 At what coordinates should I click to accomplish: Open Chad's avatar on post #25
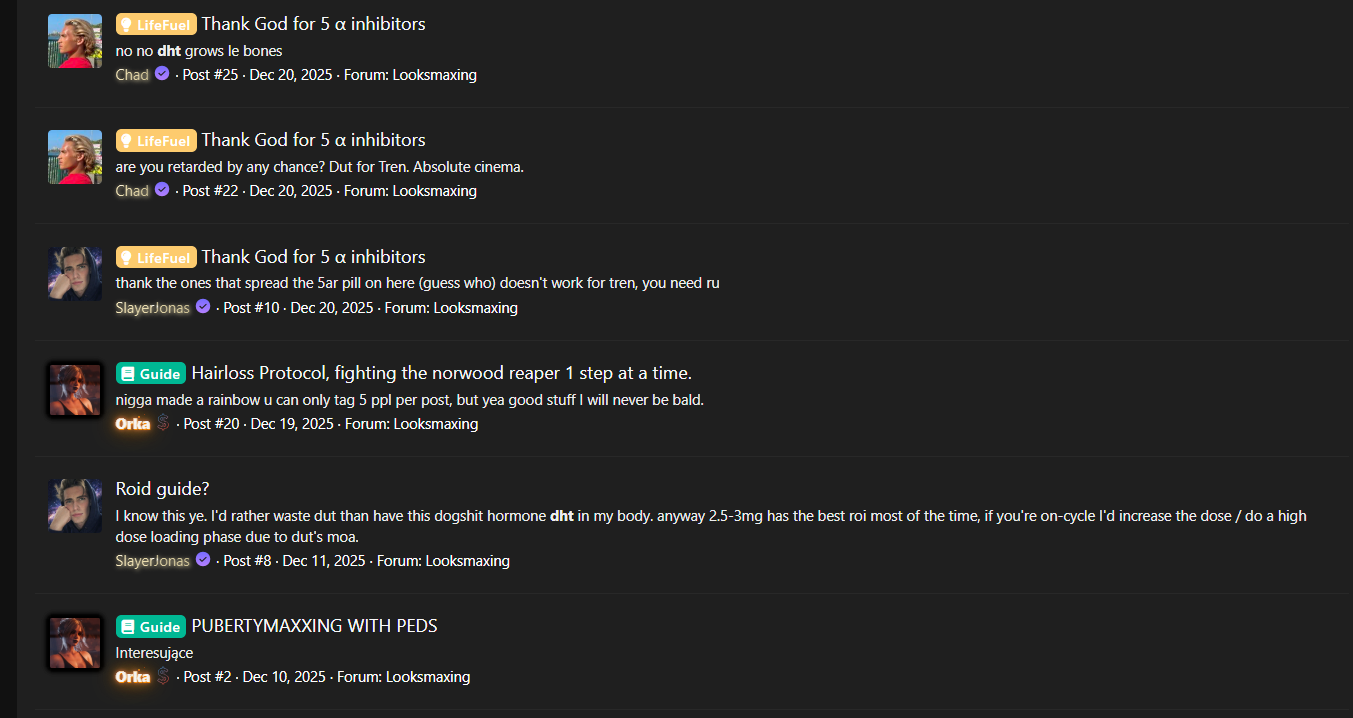coord(75,41)
